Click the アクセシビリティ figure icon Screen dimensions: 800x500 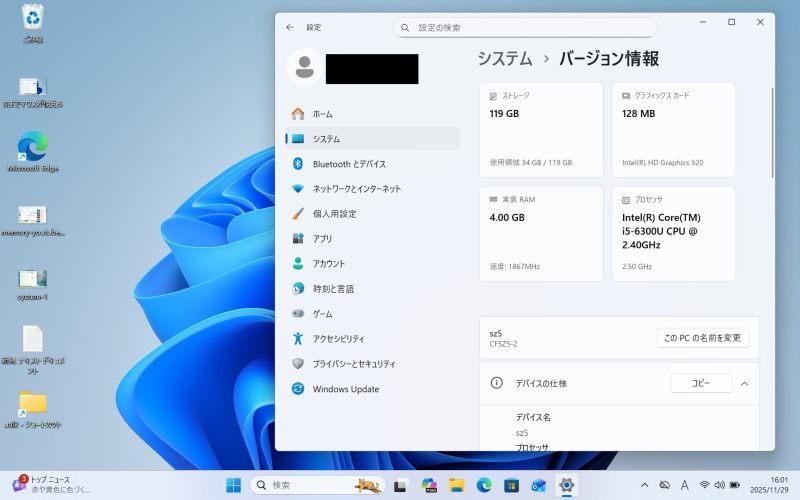pyautogui.click(x=298, y=338)
